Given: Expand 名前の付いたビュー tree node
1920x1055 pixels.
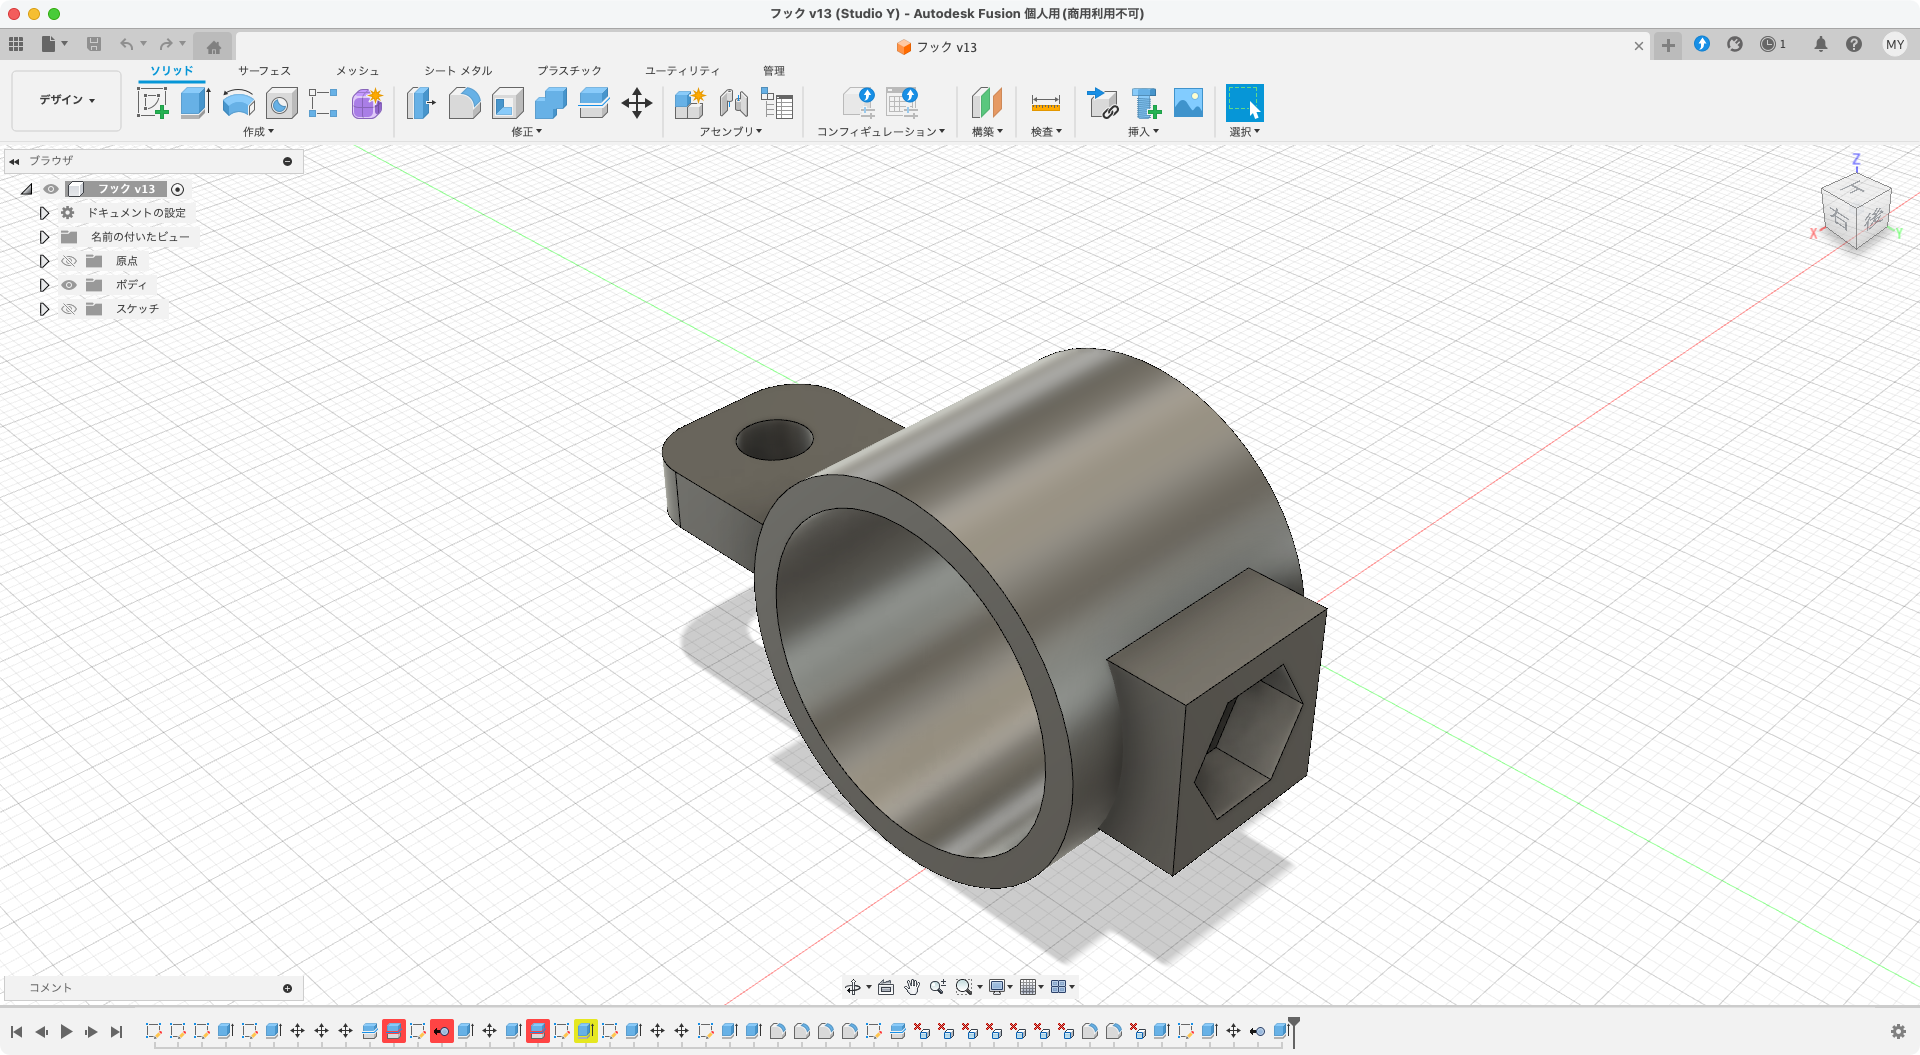Looking at the screenshot, I should click(x=44, y=237).
